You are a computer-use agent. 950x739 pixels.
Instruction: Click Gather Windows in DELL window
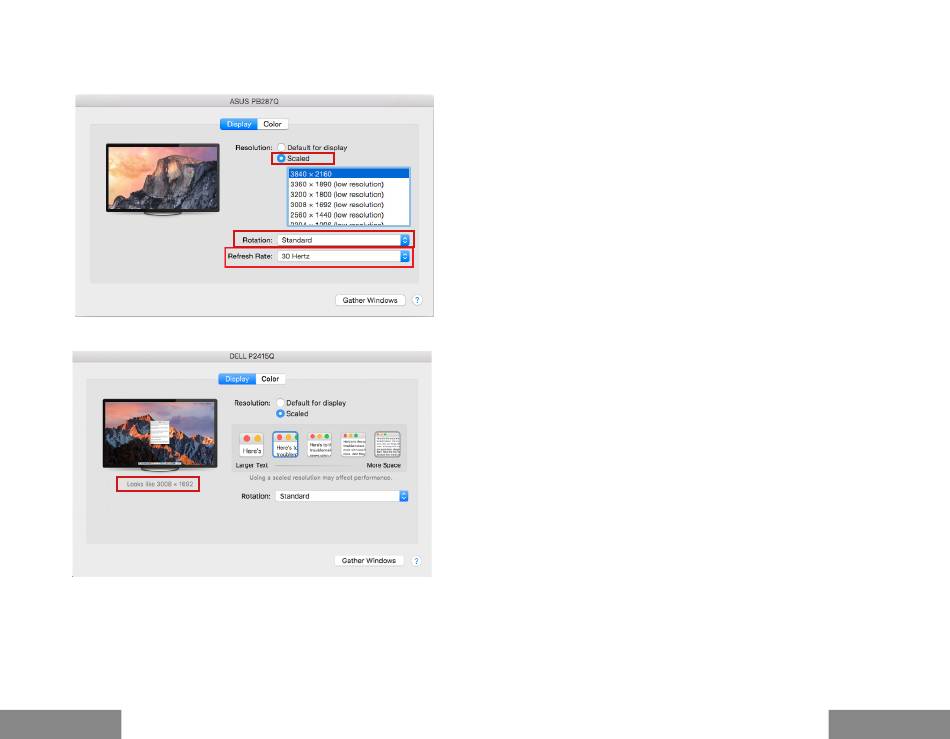[x=368, y=561]
